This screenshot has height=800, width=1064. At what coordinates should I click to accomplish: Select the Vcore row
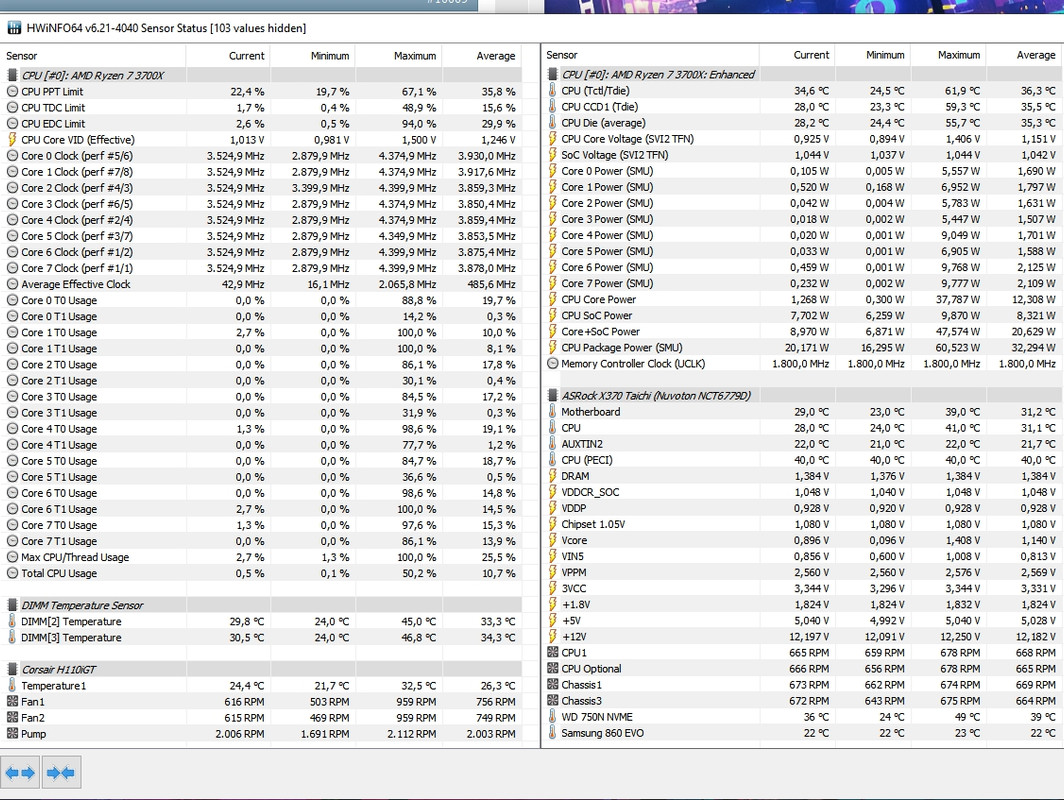(x=802, y=540)
